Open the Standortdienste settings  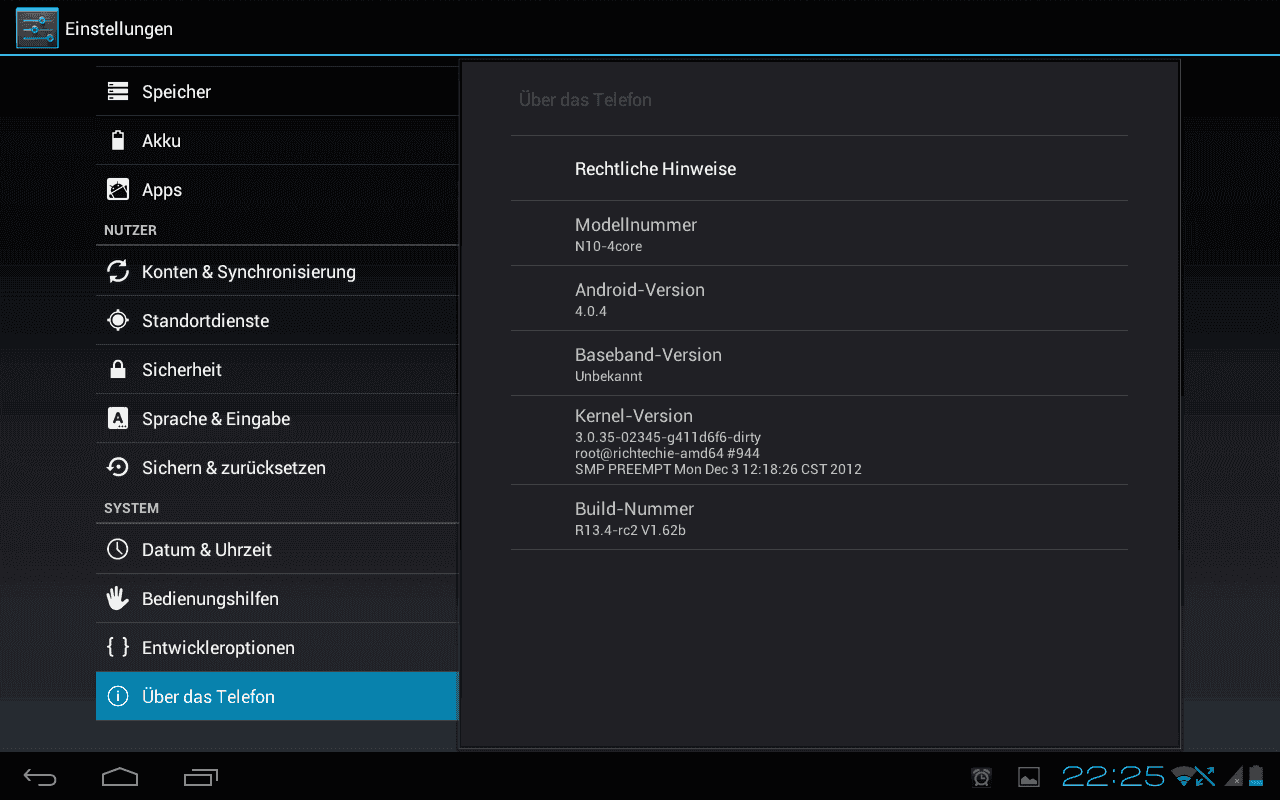(277, 321)
